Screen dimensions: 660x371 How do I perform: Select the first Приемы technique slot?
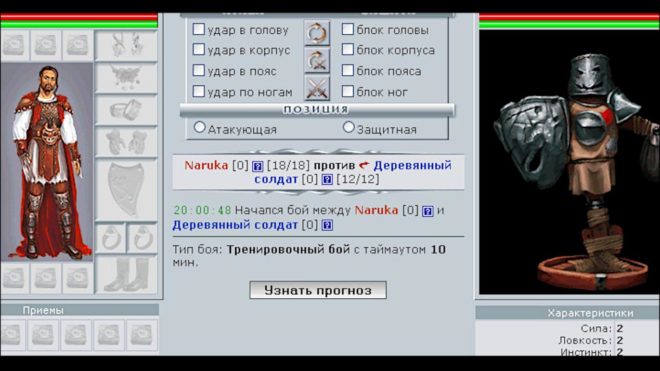point(12,335)
